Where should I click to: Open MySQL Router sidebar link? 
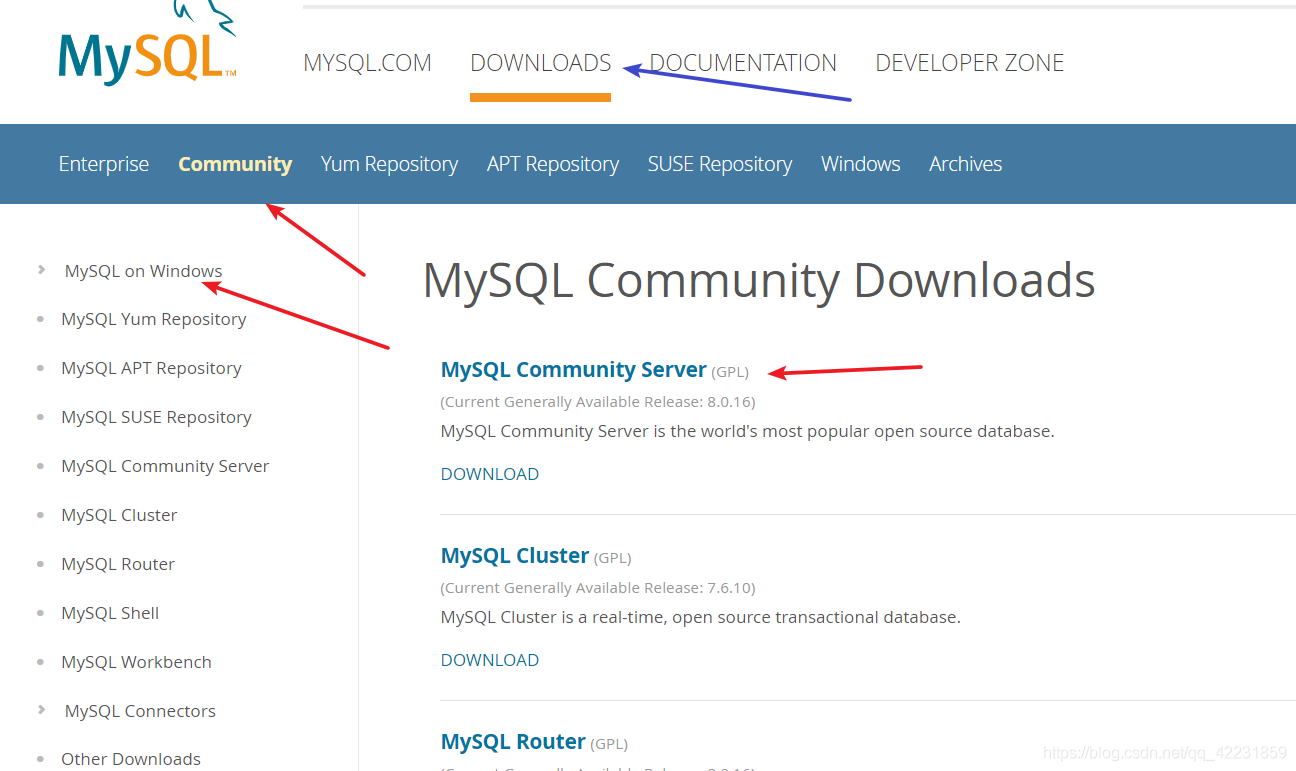pyautogui.click(x=118, y=564)
